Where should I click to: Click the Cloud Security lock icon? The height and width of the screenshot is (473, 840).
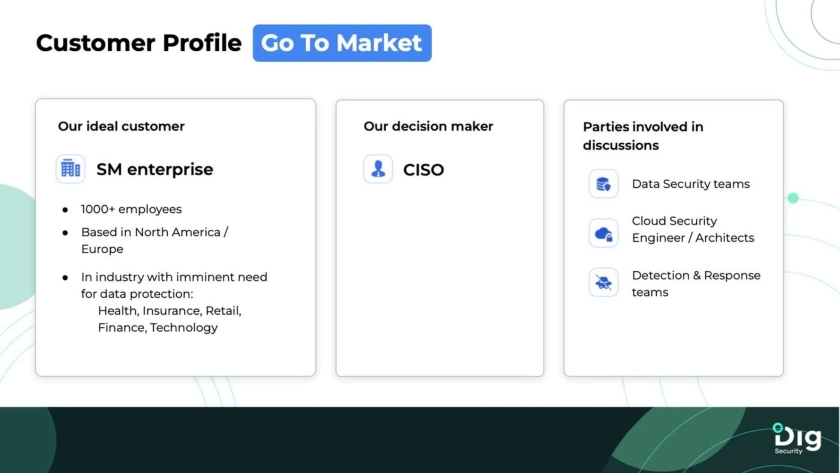tap(603, 233)
